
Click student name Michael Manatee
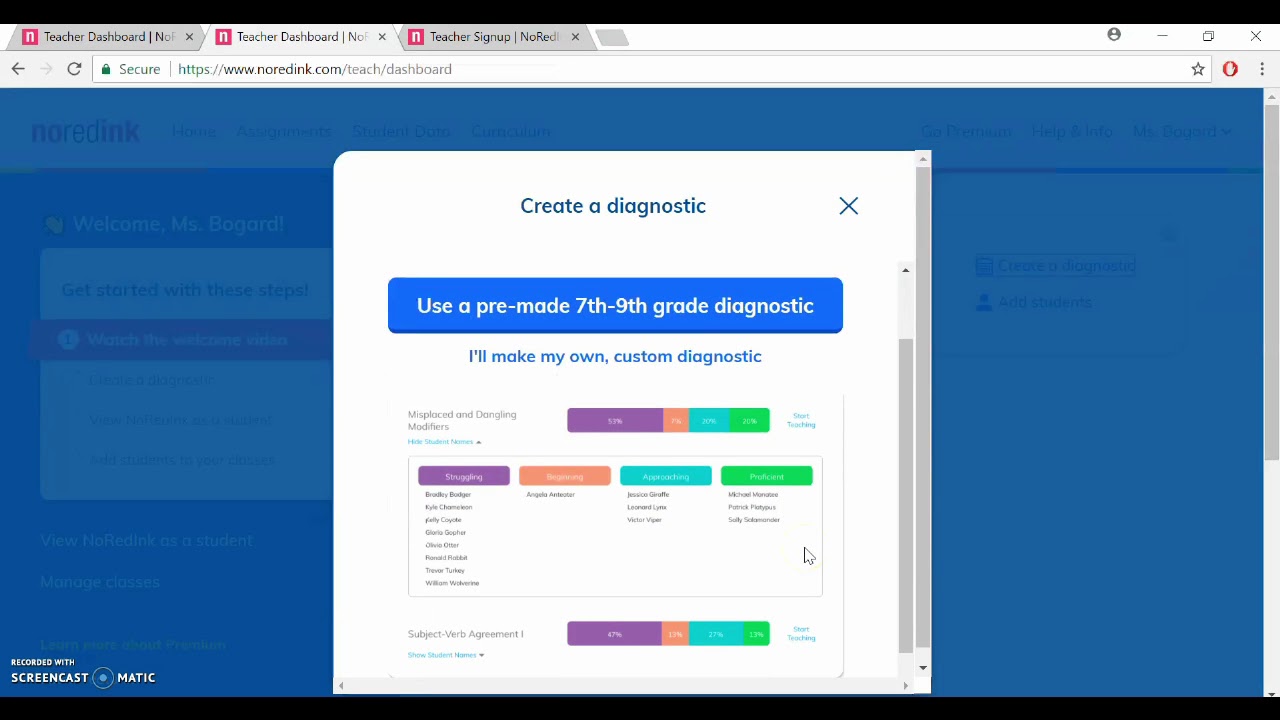[753, 494]
